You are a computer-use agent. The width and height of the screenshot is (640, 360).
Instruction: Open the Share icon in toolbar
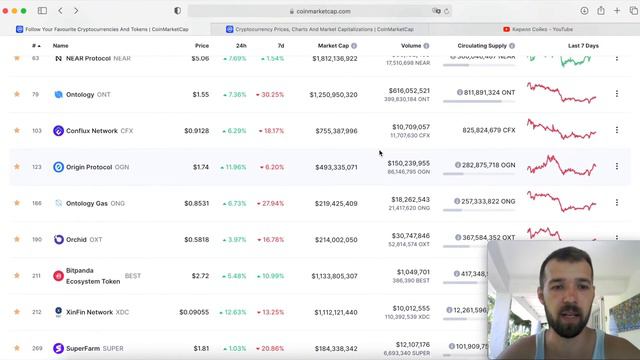tap(601, 11)
